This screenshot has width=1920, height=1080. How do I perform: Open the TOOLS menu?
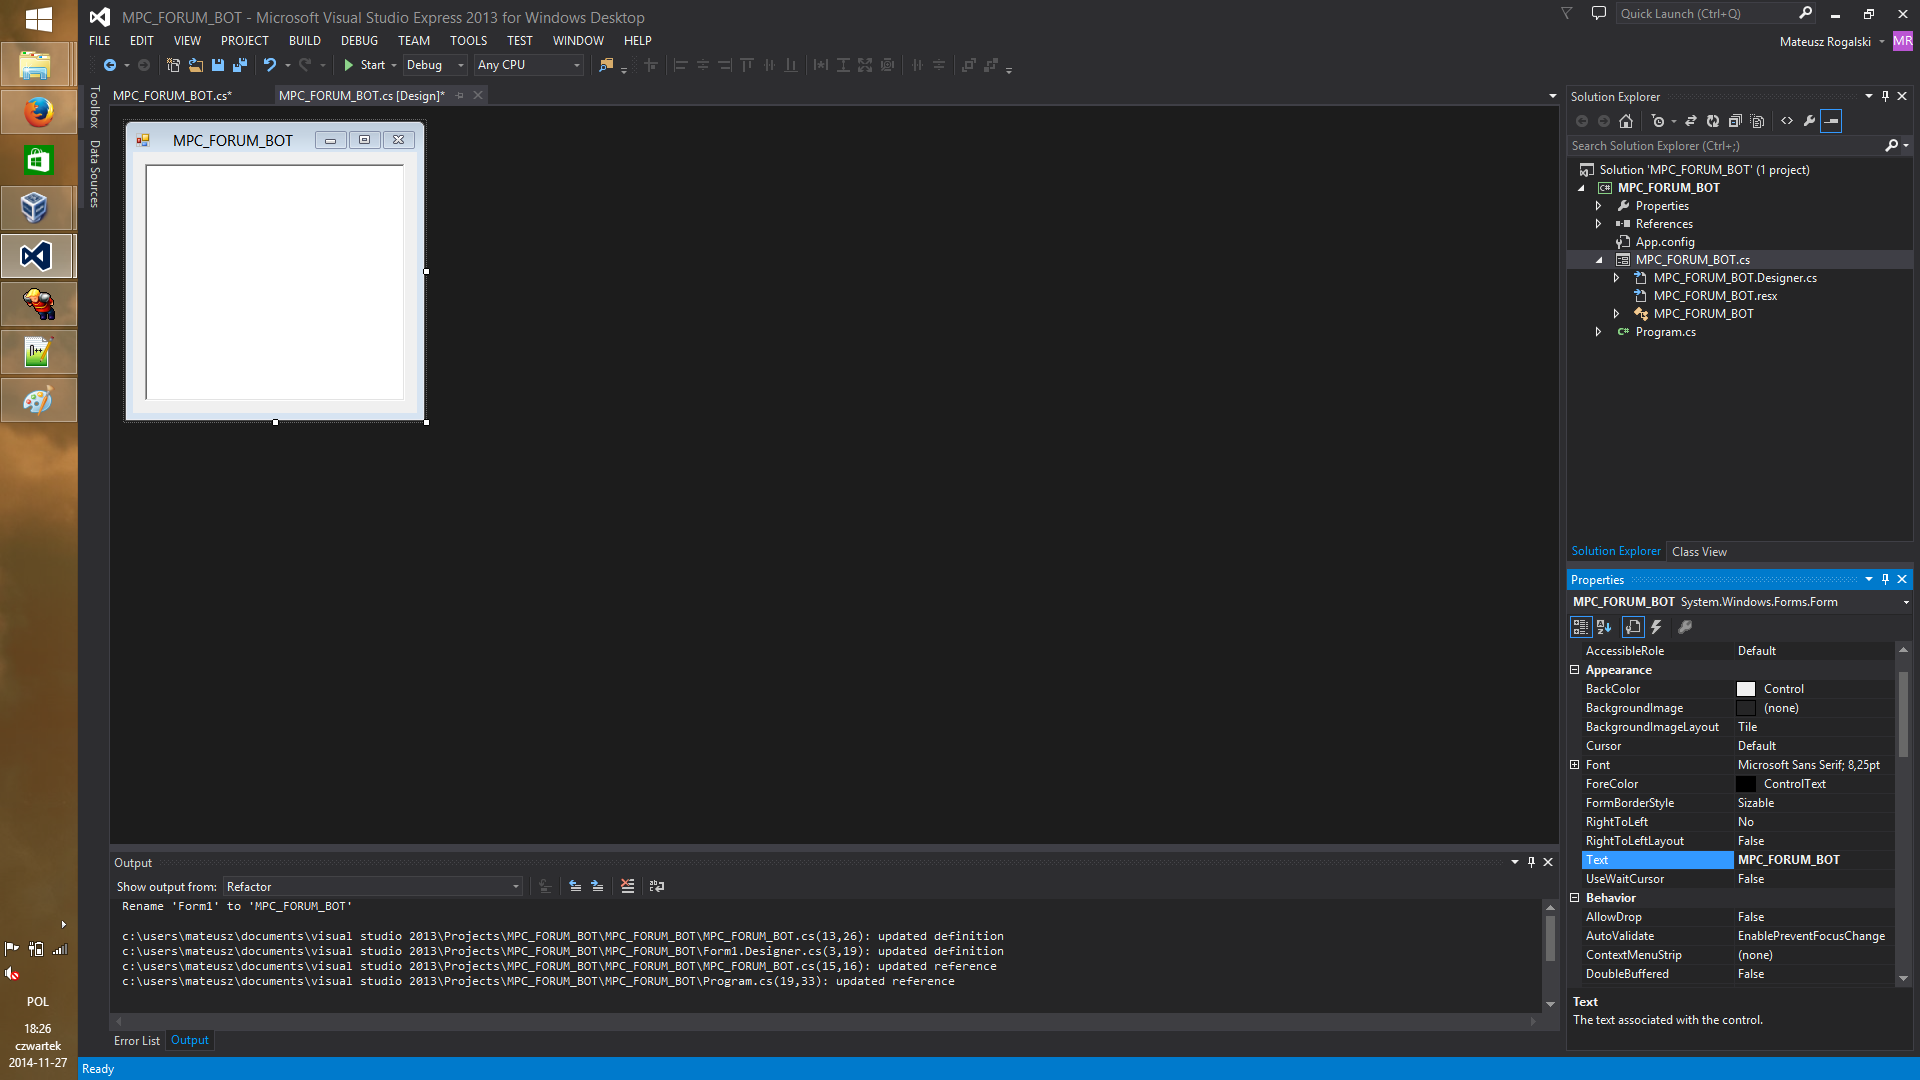(468, 41)
